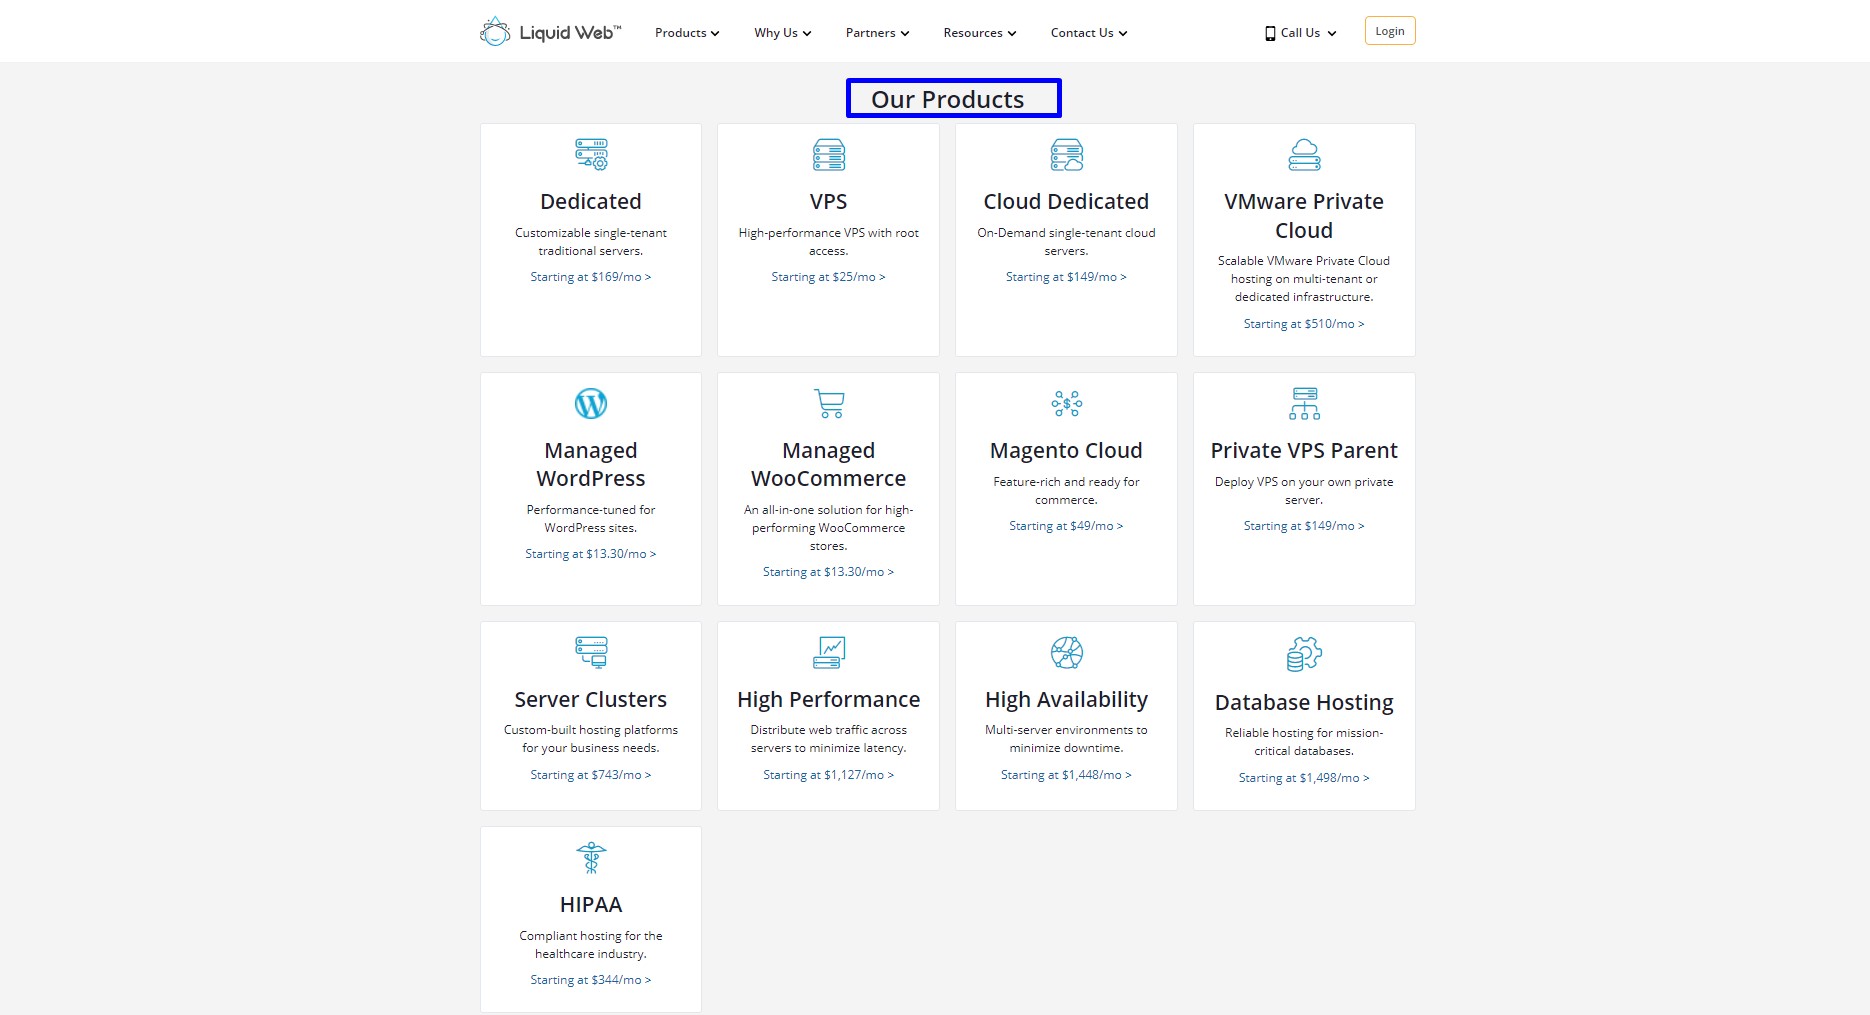Expand the Contact Us menu
Image resolution: width=1870 pixels, height=1015 pixels.
(1088, 33)
